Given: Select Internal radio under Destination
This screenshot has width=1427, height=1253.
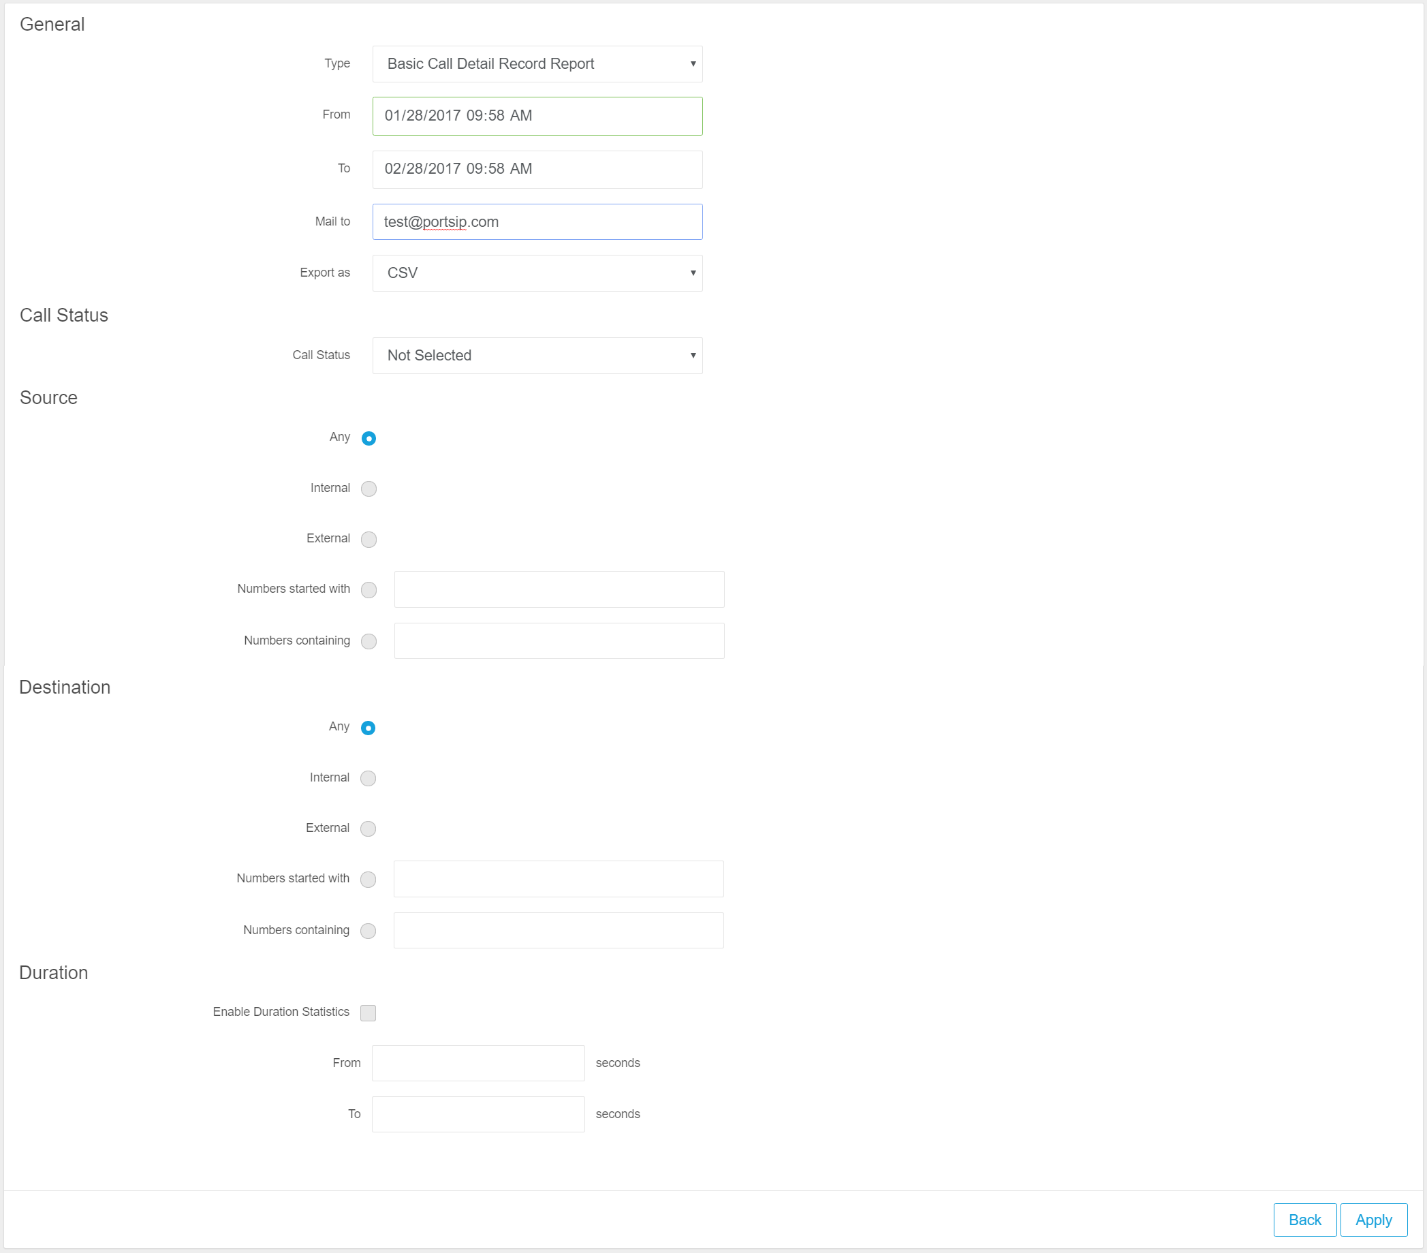Looking at the screenshot, I should (x=368, y=778).
